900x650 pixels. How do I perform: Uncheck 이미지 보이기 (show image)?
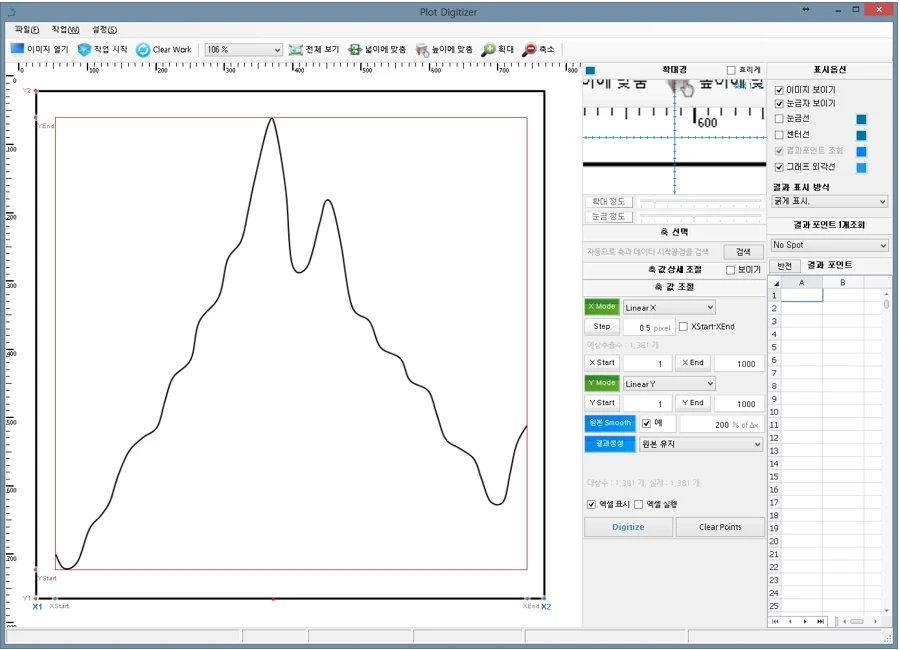pos(779,90)
